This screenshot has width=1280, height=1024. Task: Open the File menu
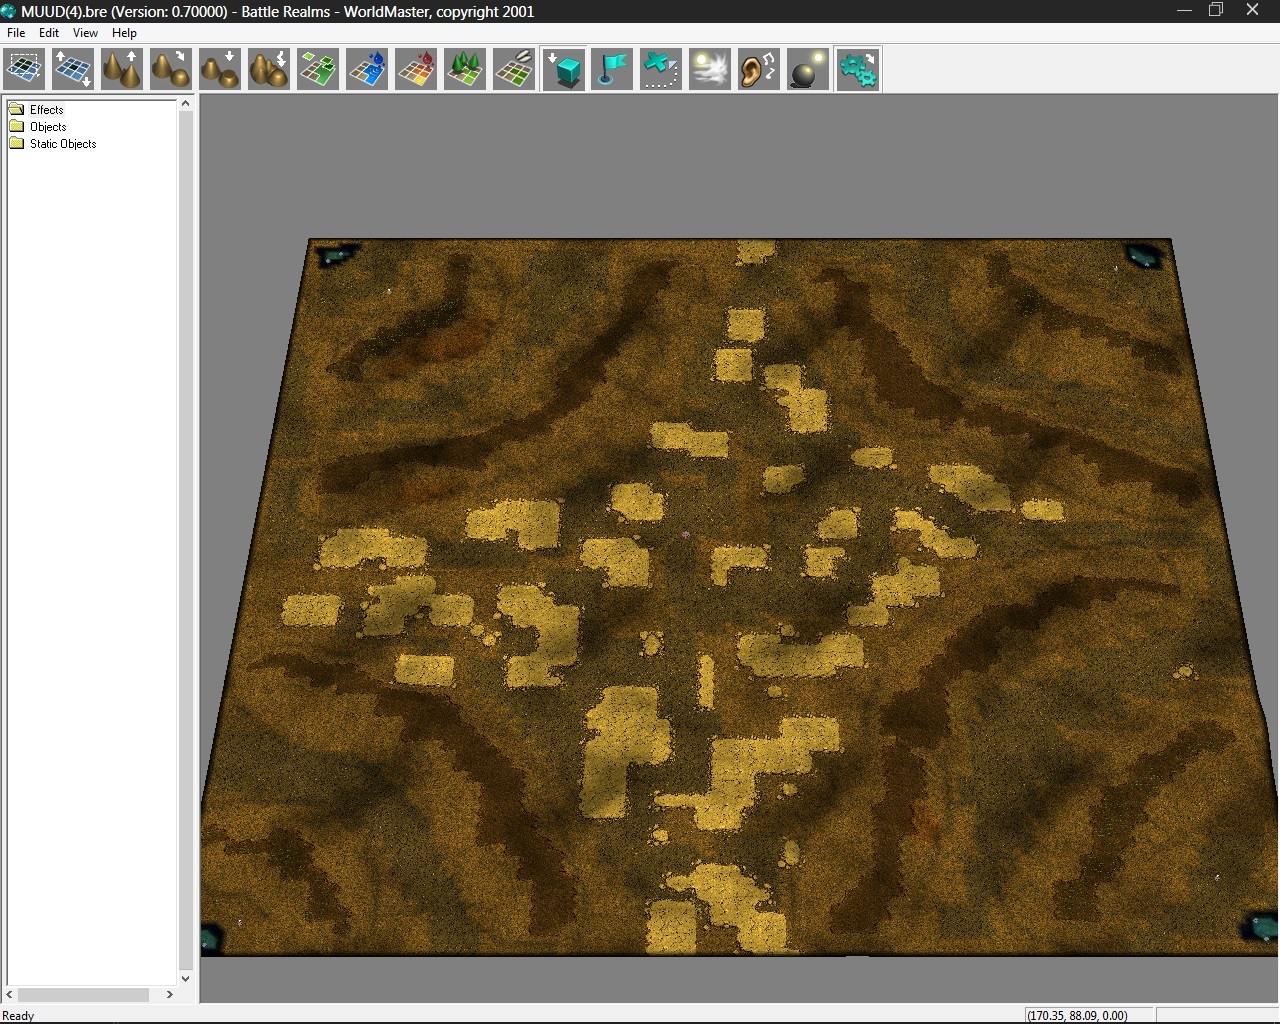tap(16, 33)
